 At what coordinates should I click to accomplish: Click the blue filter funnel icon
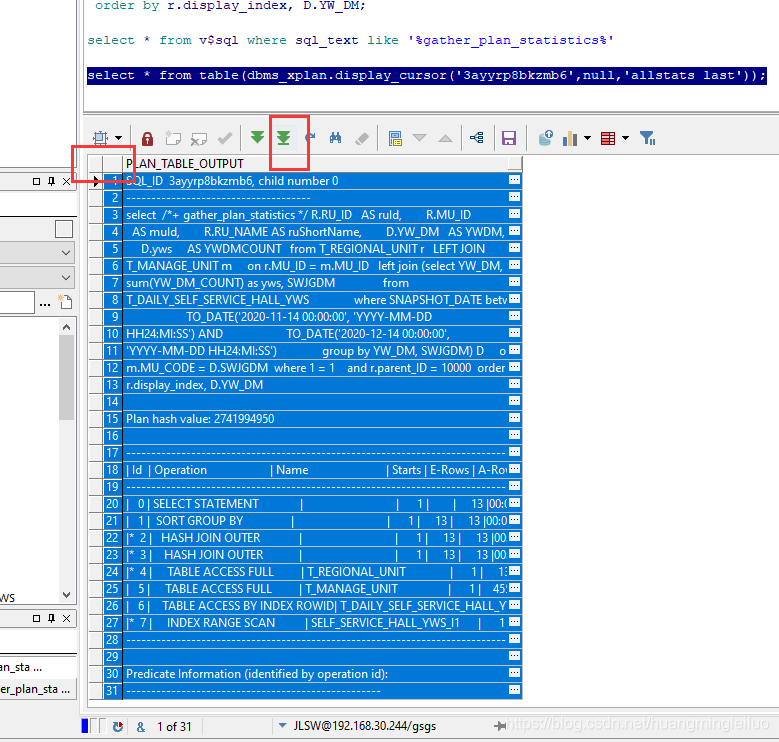point(647,138)
